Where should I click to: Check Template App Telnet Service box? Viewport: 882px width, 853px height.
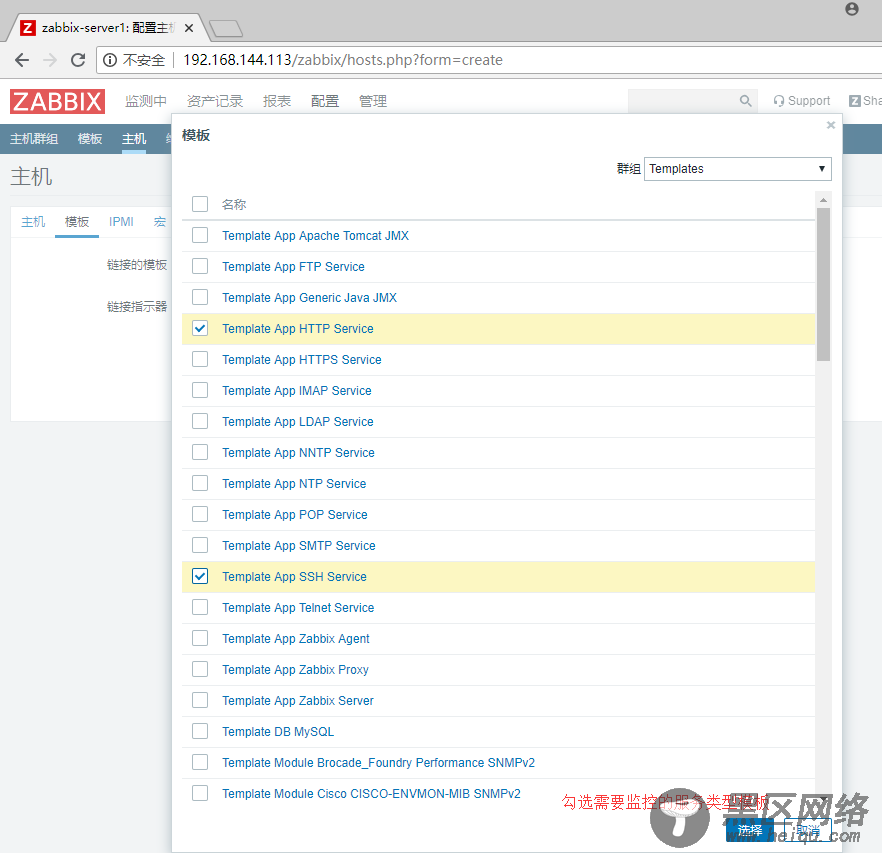pyautogui.click(x=200, y=607)
